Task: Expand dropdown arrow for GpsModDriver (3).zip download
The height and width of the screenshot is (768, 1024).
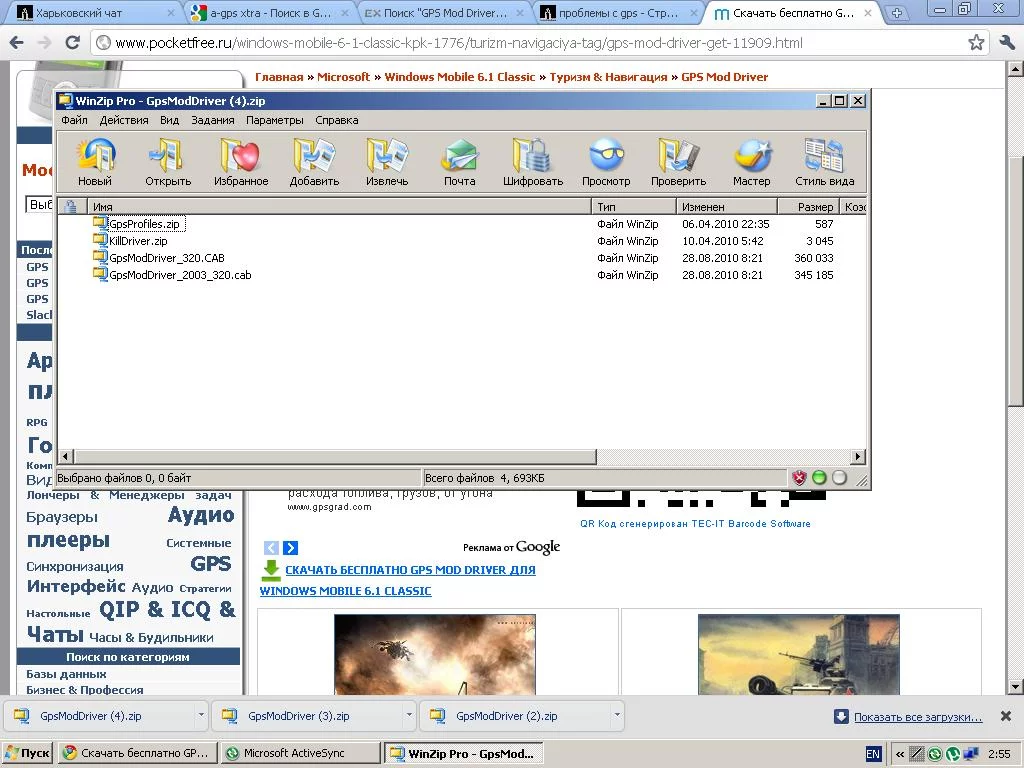Action: point(409,715)
